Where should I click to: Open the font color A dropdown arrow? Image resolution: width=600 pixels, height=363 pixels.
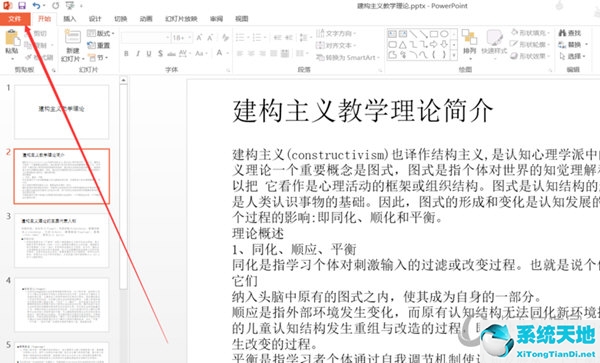coord(228,53)
